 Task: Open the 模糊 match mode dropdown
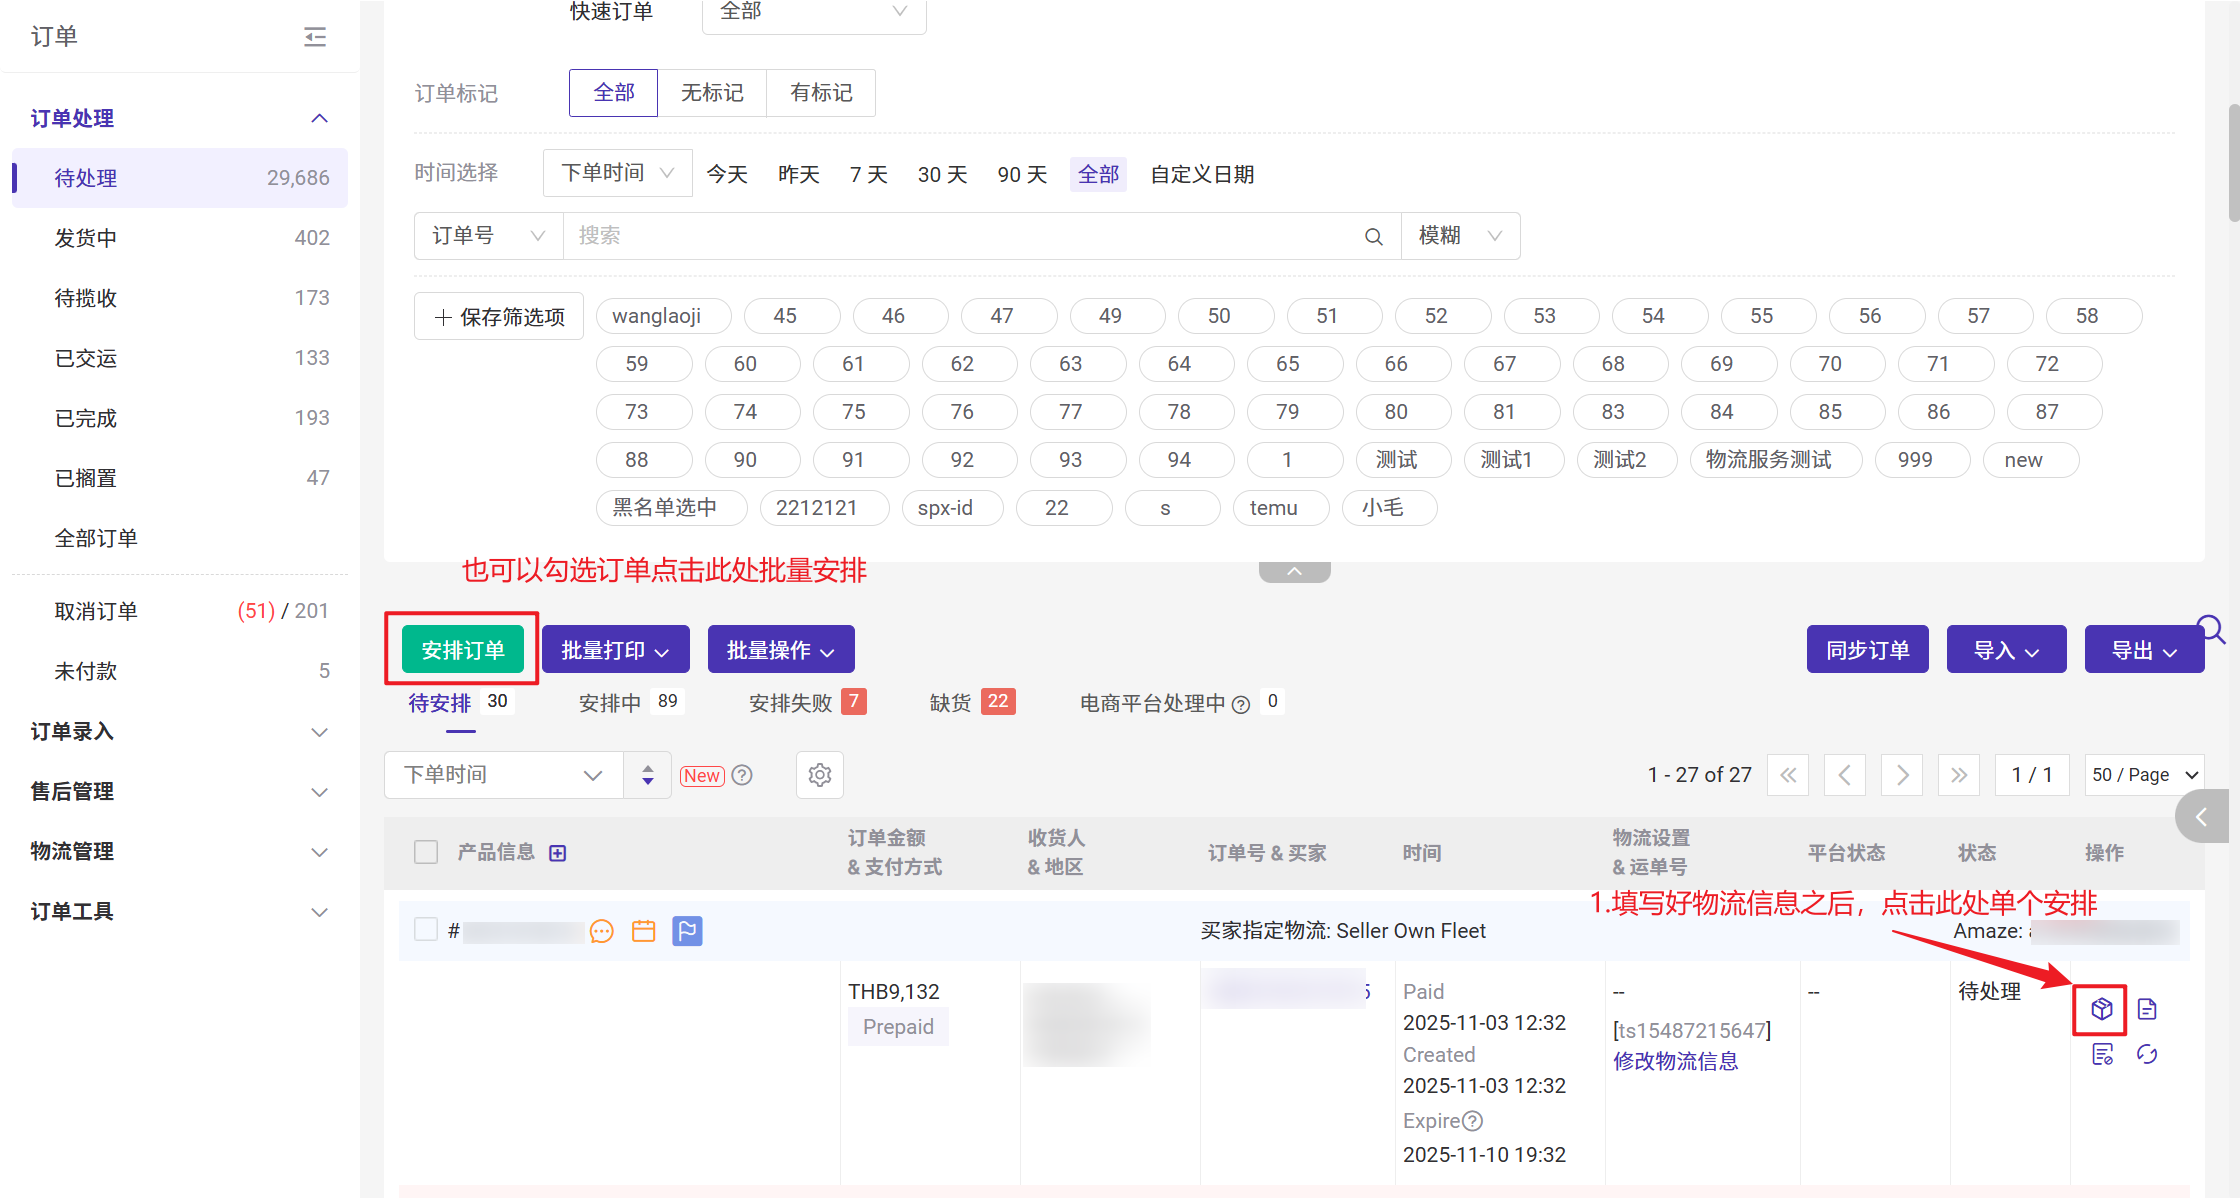point(1460,236)
